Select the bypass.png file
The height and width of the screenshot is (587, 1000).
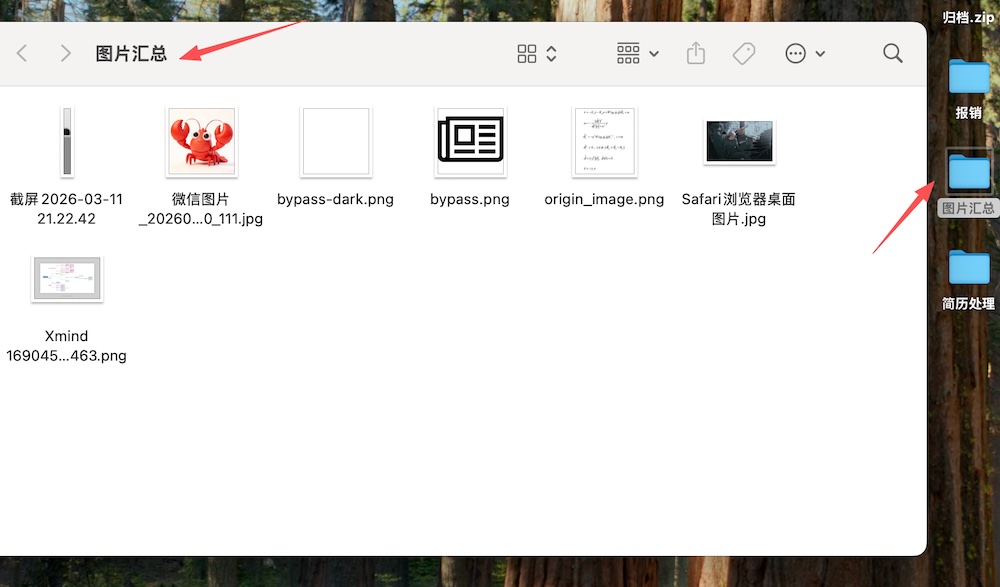coord(470,141)
